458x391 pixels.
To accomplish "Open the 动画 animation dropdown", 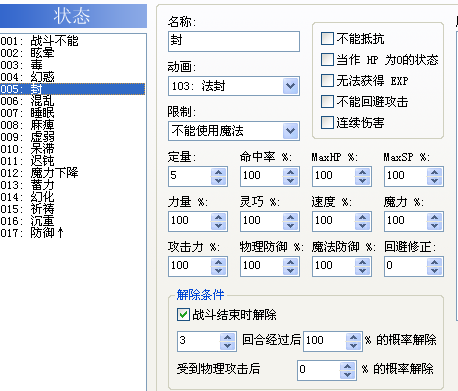I will coord(290,86).
